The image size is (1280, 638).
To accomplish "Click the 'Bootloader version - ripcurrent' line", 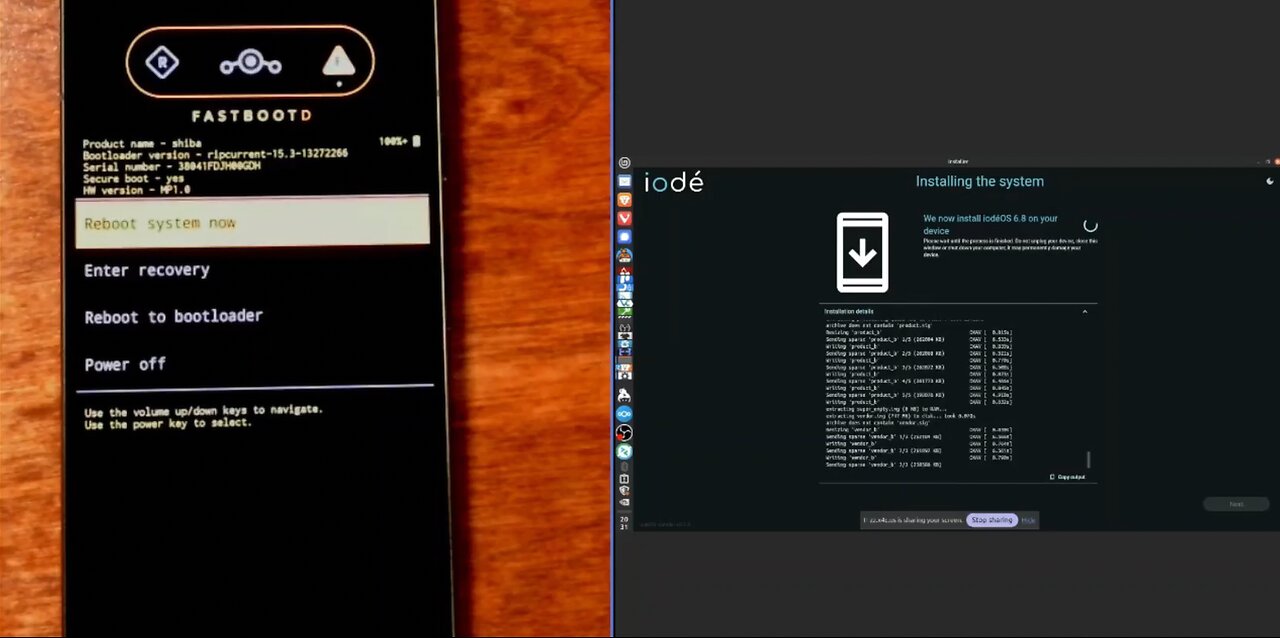I will (x=215, y=154).
